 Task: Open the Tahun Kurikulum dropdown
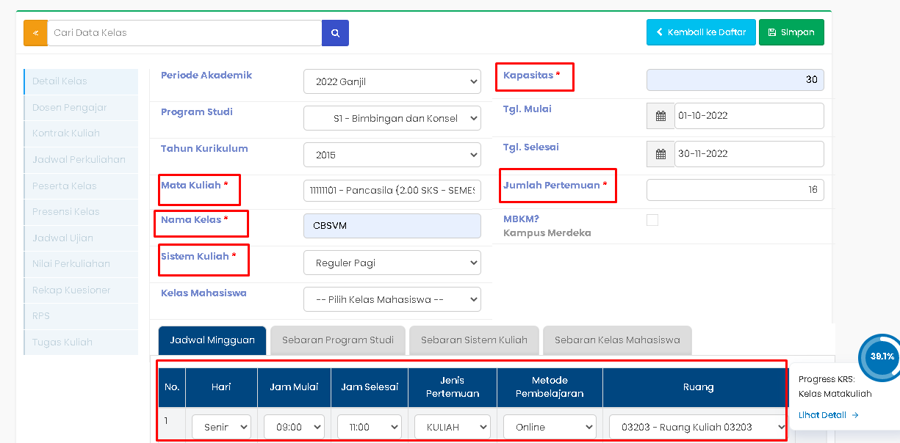(x=392, y=155)
